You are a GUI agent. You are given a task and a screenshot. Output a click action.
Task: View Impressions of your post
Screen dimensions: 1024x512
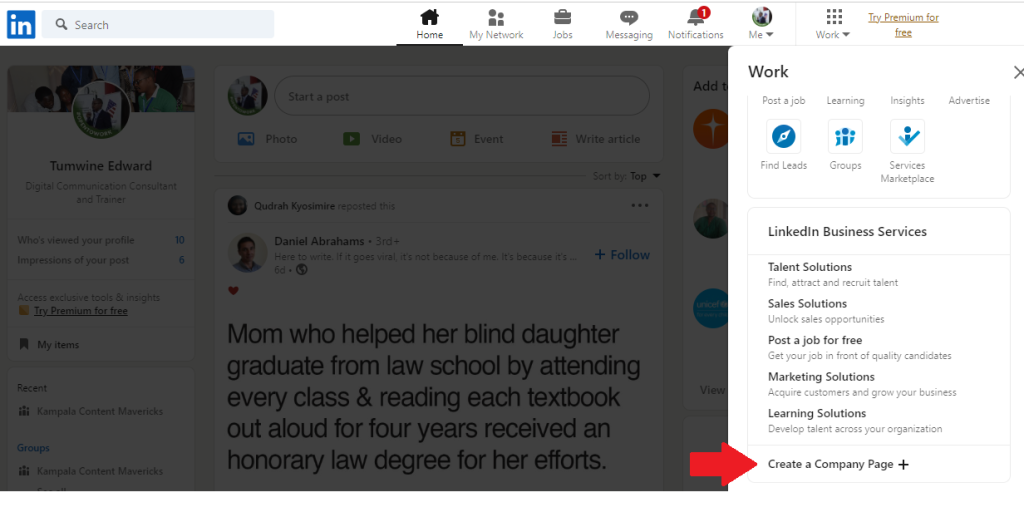[x=101, y=260]
